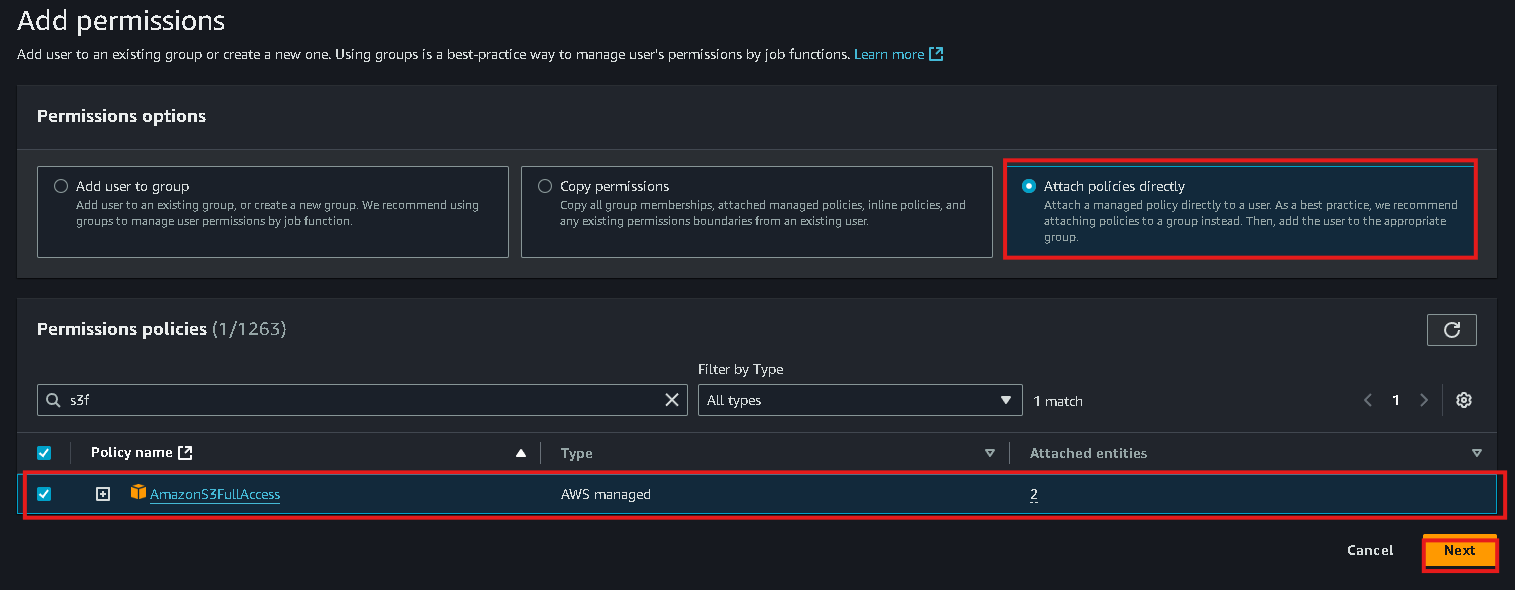Select the Add user to group radio option
The width and height of the screenshot is (1515, 590).
click(61, 186)
